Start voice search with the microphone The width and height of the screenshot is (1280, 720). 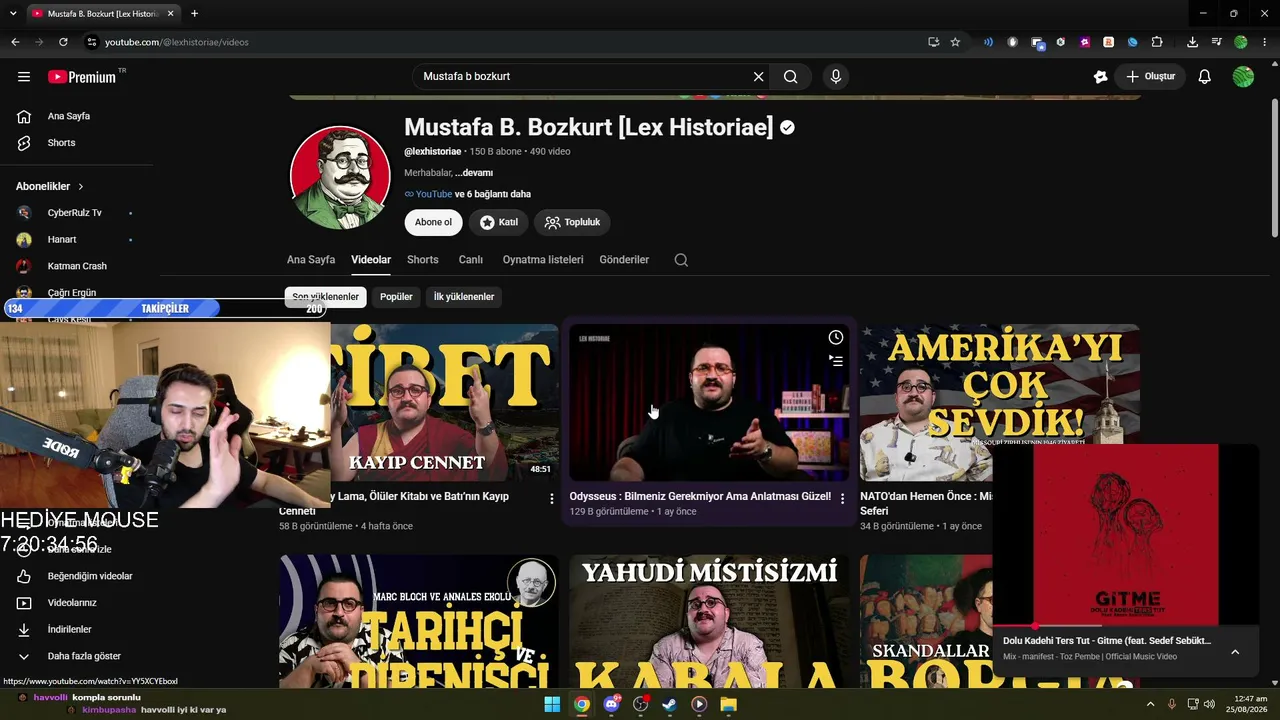pyautogui.click(x=836, y=77)
